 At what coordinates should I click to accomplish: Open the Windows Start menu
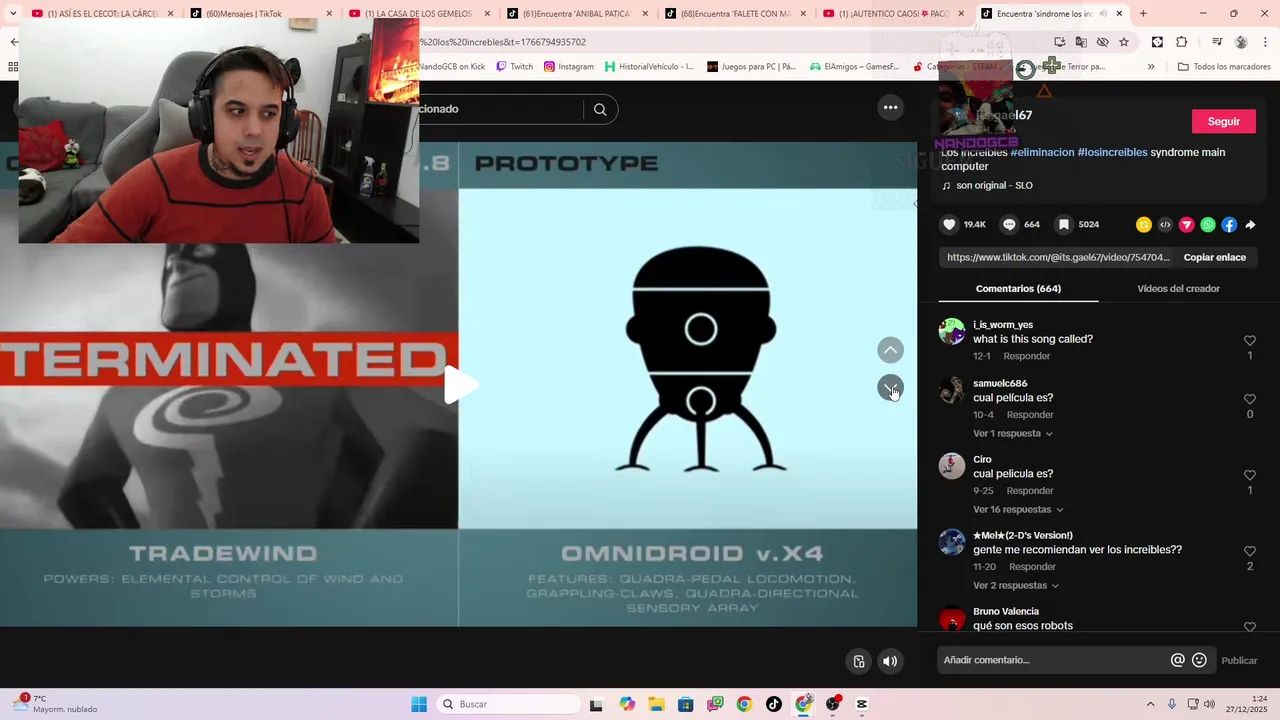click(419, 704)
